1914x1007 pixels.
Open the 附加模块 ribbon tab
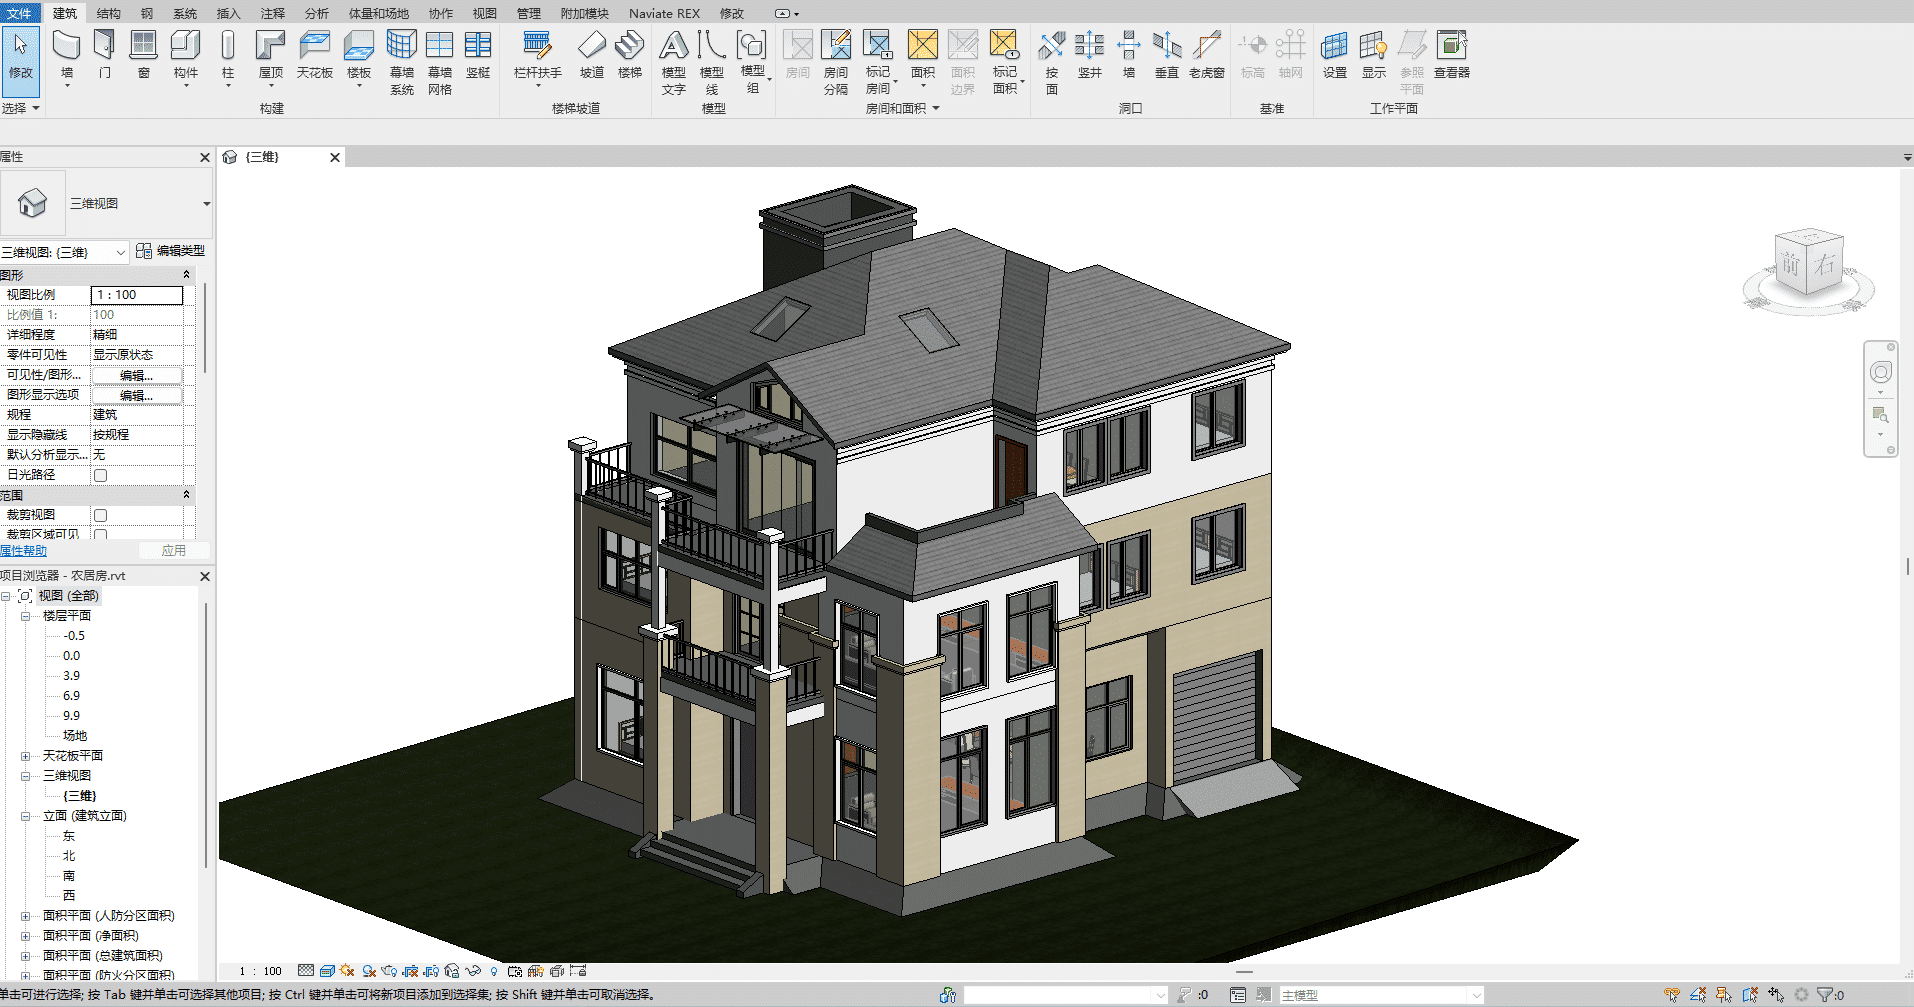point(584,13)
